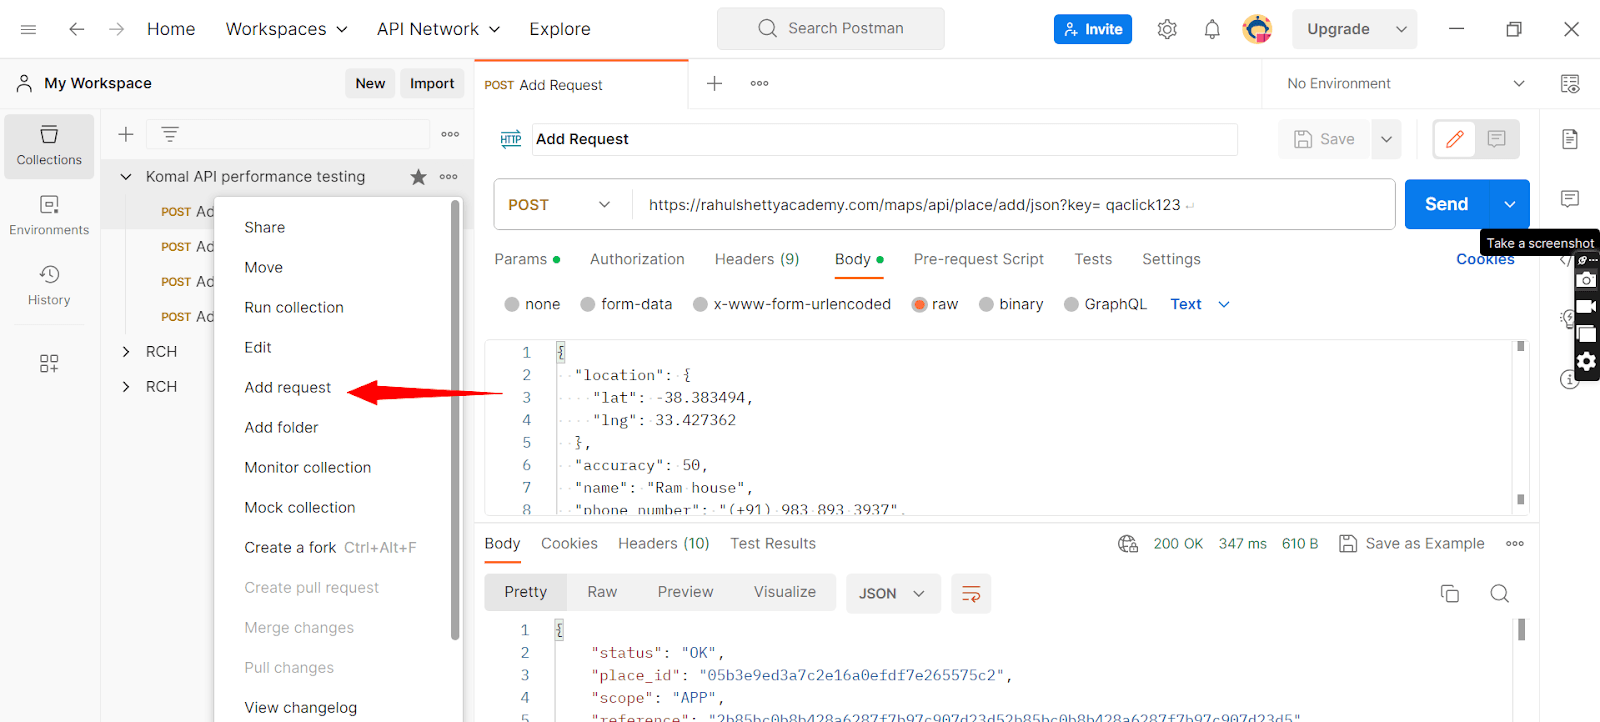1600x722 pixels.
Task: Click the Import button
Action: point(432,84)
